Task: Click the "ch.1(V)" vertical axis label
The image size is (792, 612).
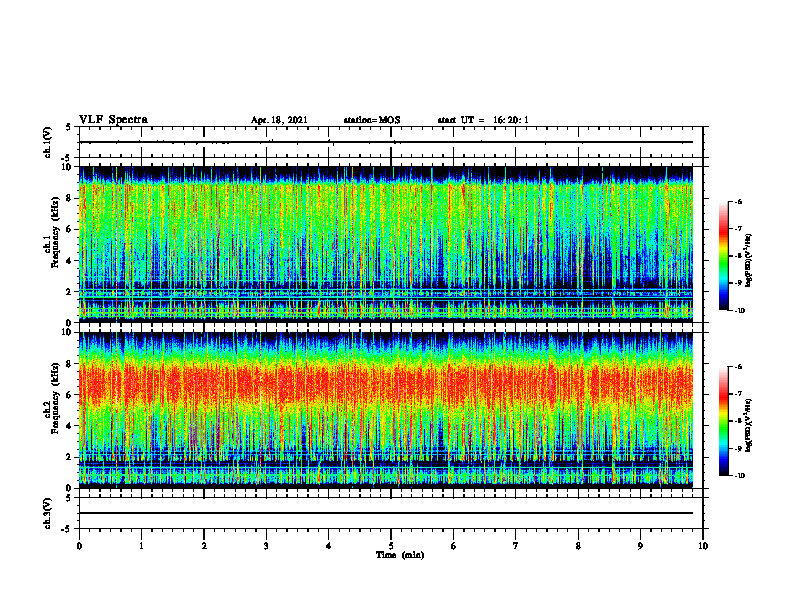Action: click(x=48, y=142)
